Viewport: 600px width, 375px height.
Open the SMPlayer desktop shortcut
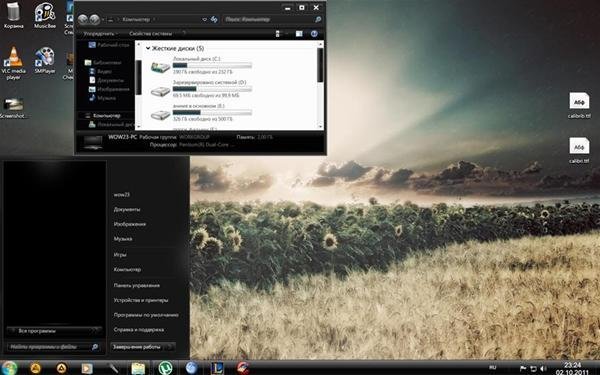pyautogui.click(x=45, y=60)
